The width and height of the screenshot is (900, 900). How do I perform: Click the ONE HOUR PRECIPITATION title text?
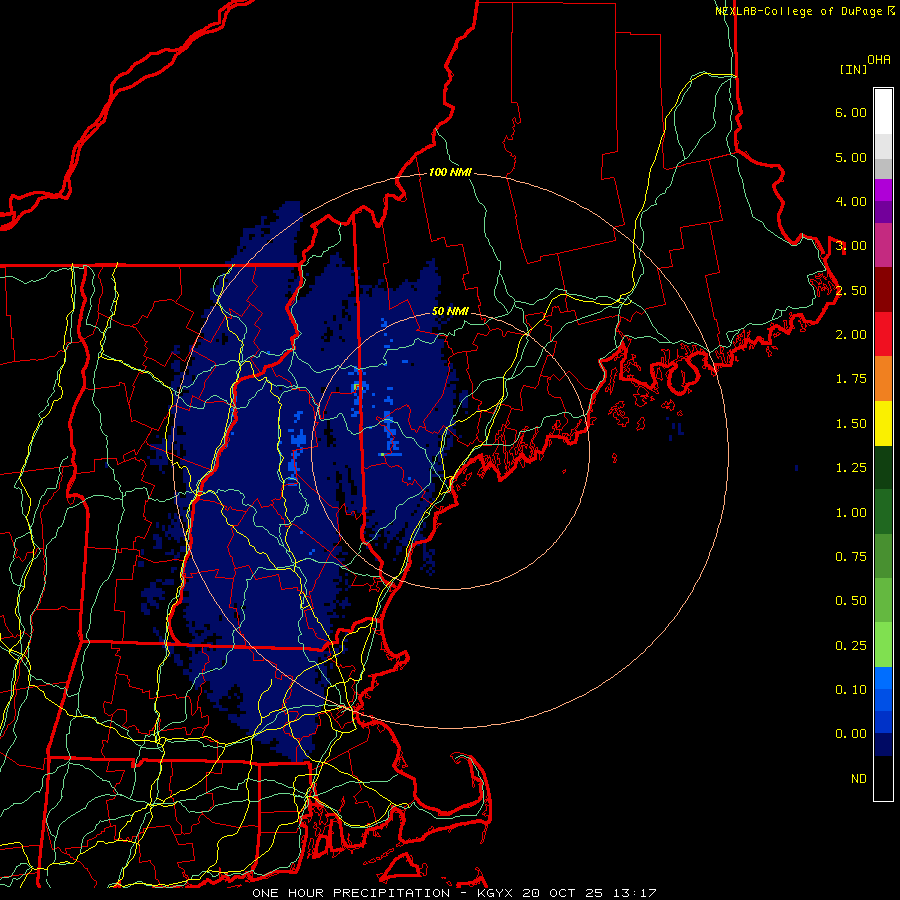(x=351, y=893)
